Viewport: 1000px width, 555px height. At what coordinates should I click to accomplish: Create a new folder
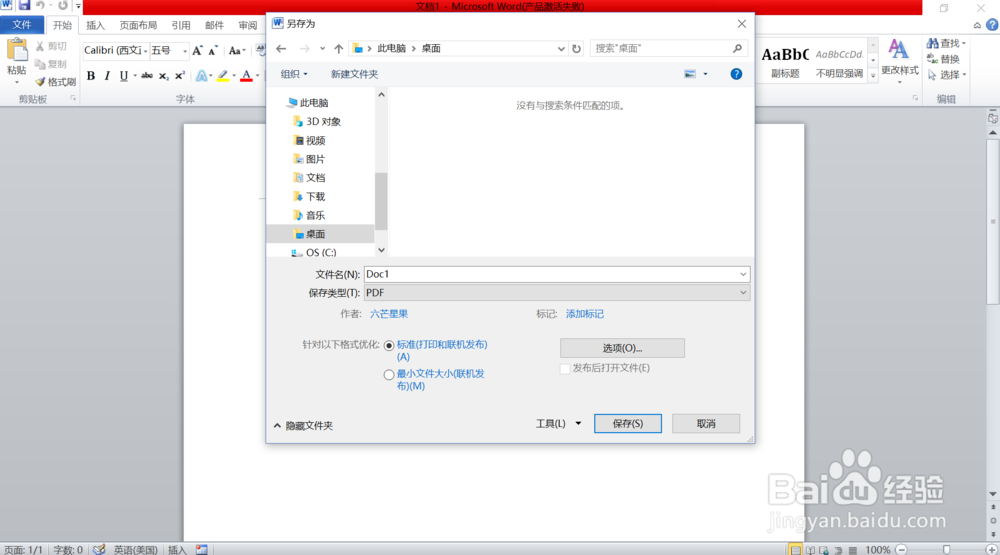point(355,74)
